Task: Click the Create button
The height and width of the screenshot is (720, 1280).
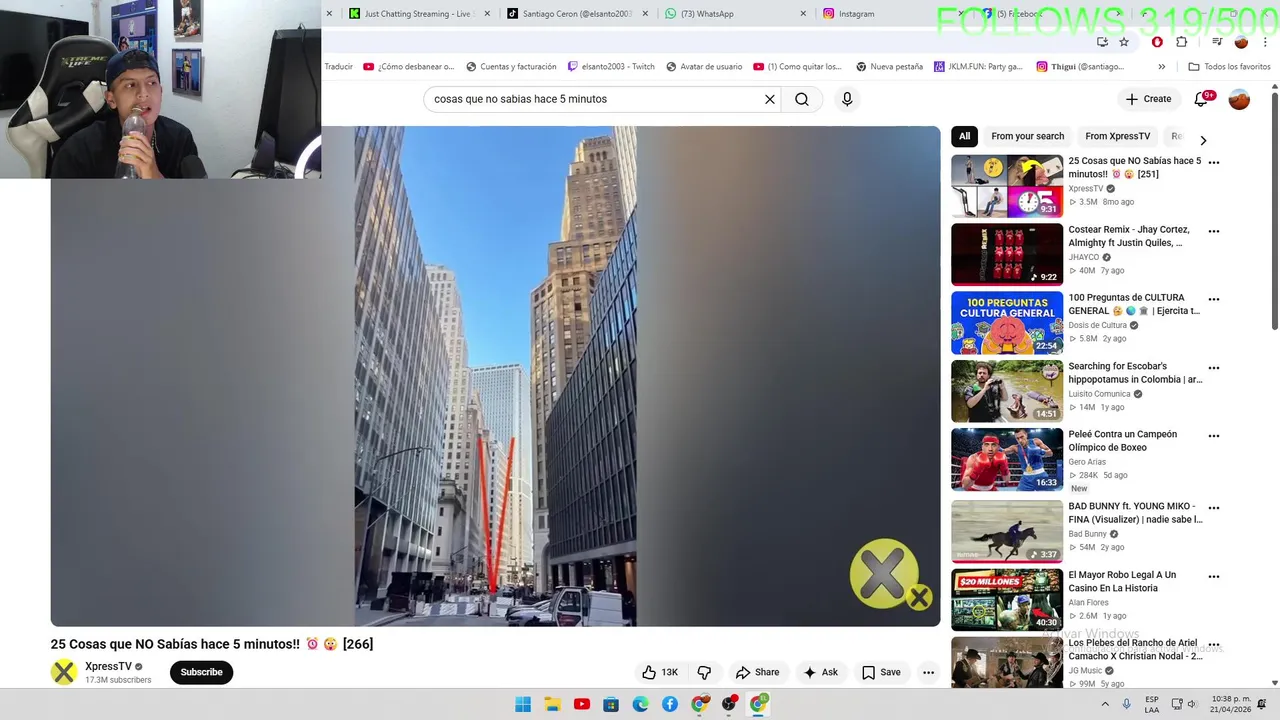Action: [x=1148, y=99]
